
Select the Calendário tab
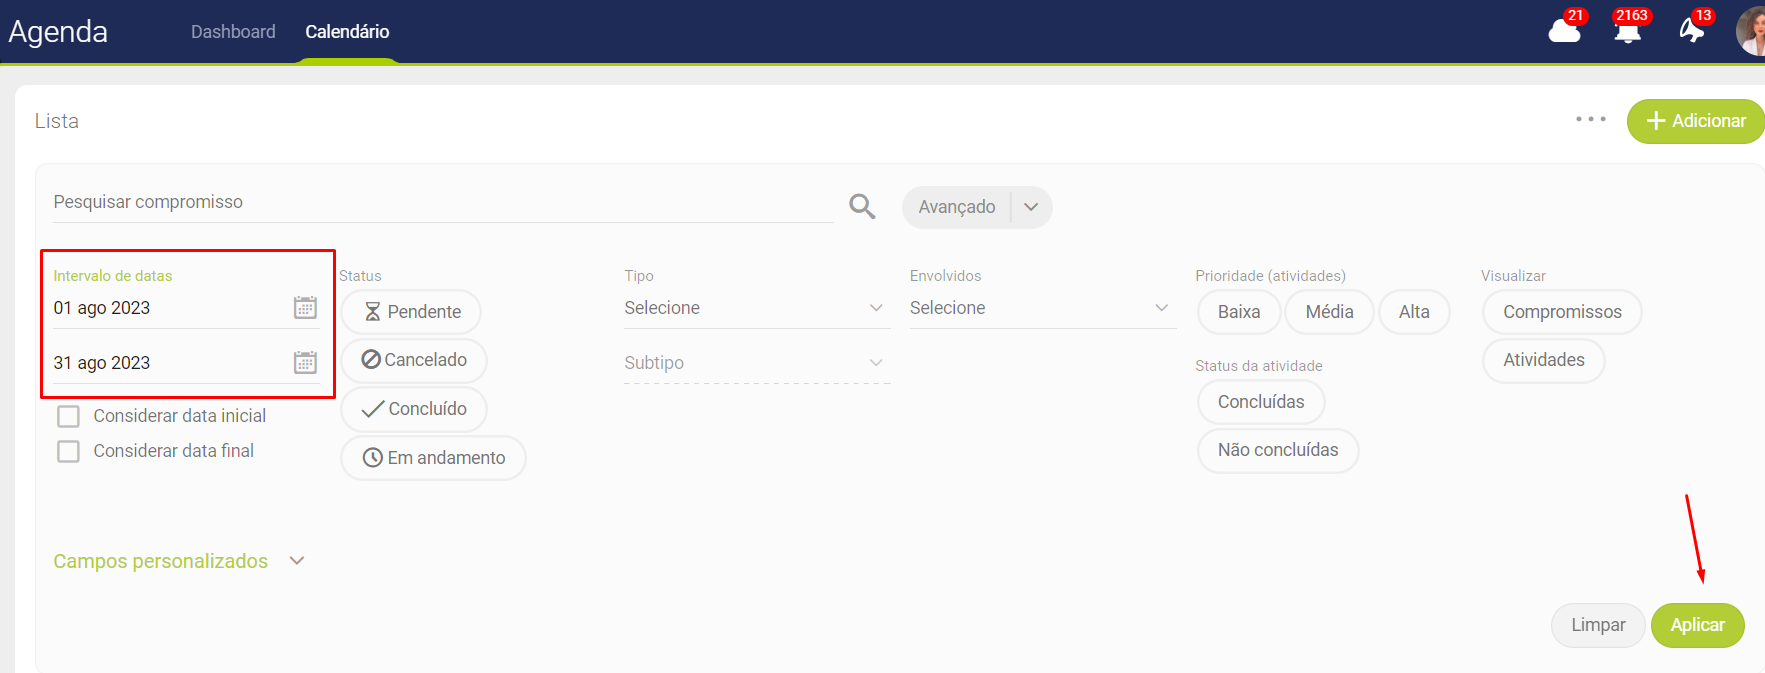347,32
